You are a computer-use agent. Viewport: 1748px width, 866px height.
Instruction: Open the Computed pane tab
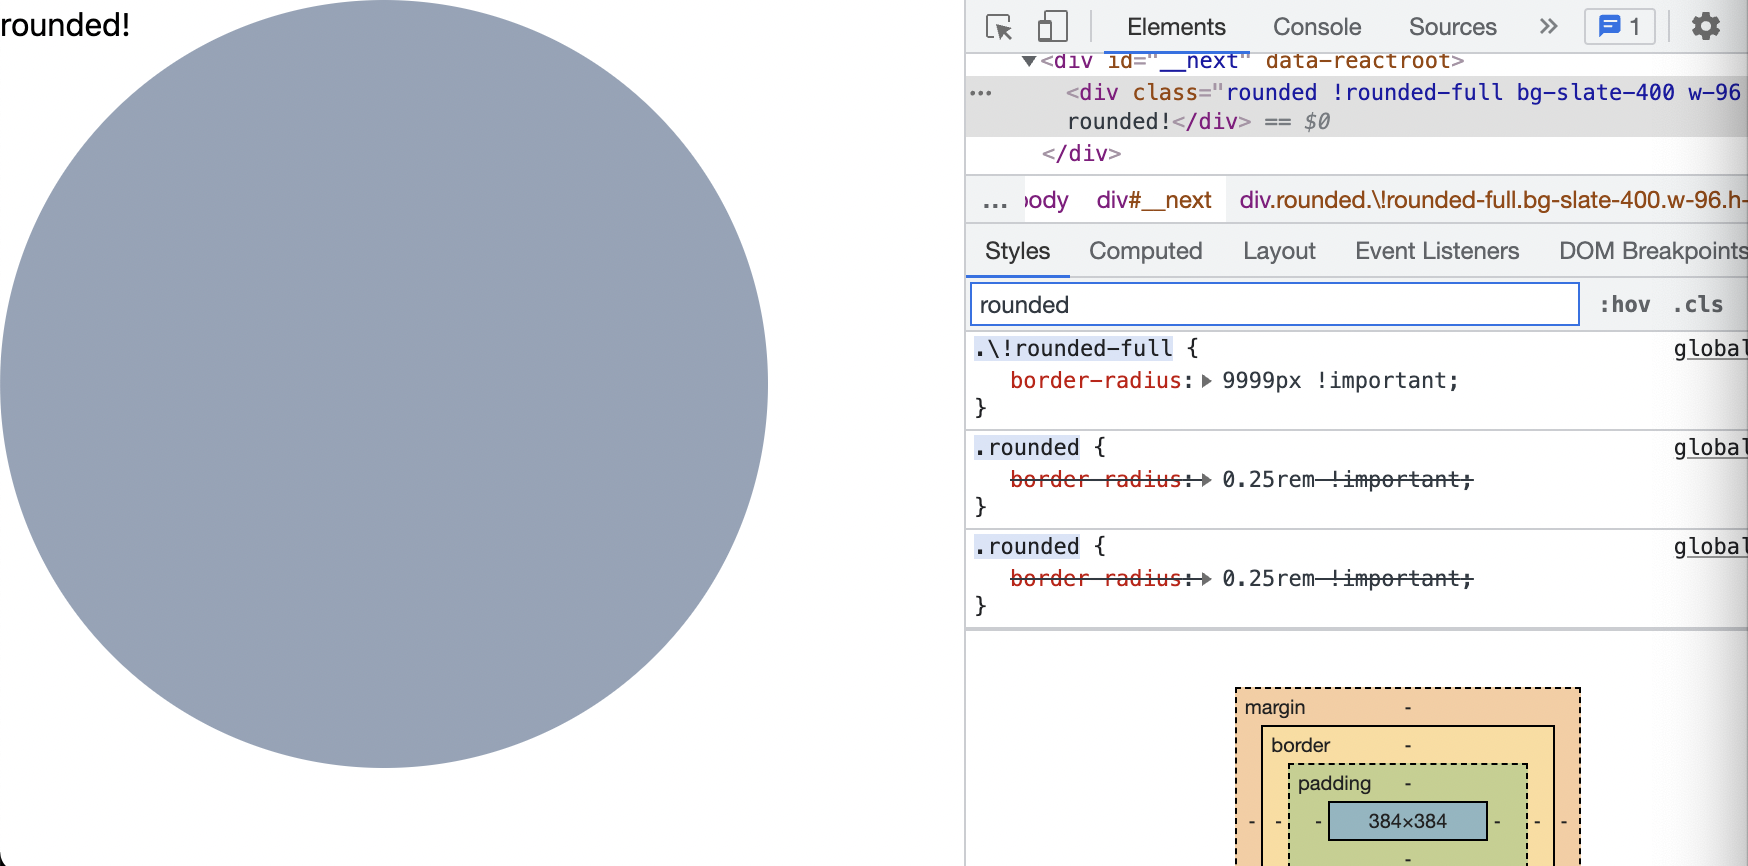pos(1146,251)
